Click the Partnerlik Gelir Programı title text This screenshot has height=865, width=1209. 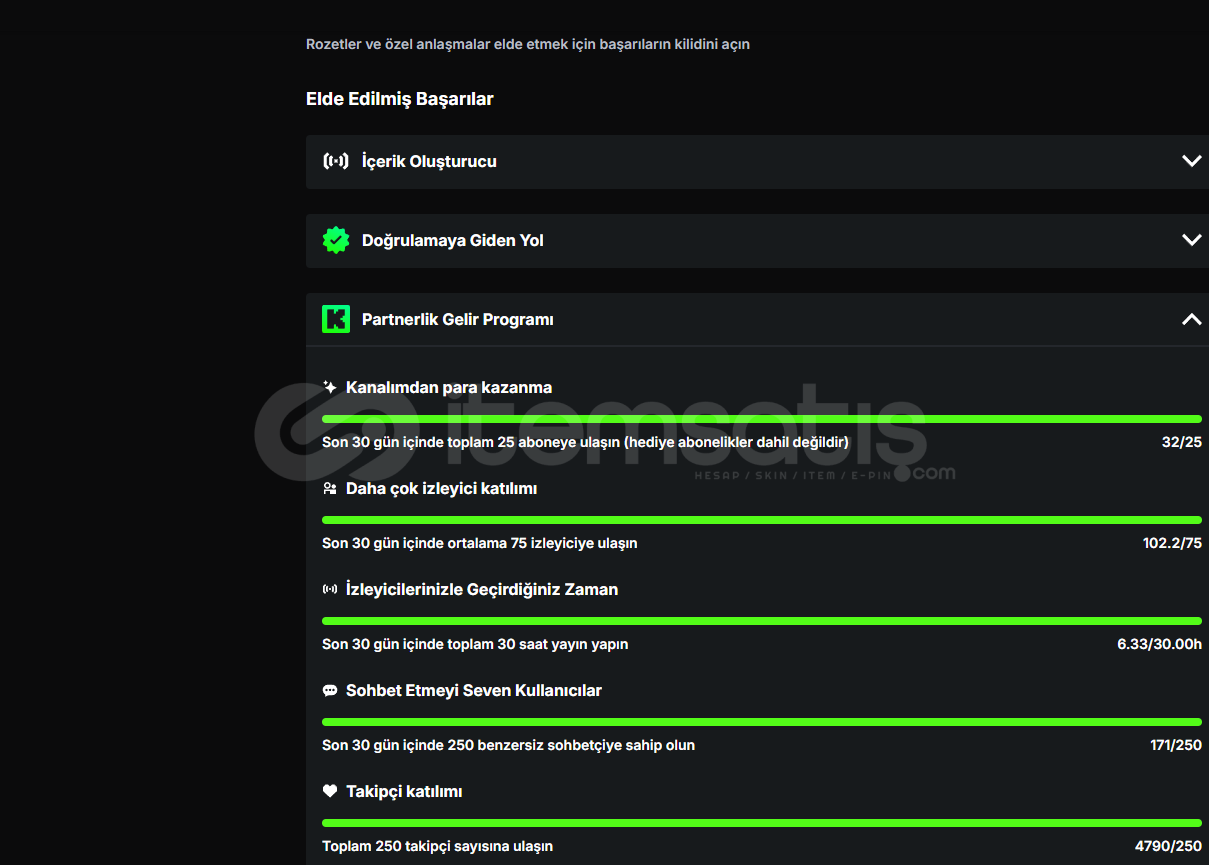pos(457,319)
